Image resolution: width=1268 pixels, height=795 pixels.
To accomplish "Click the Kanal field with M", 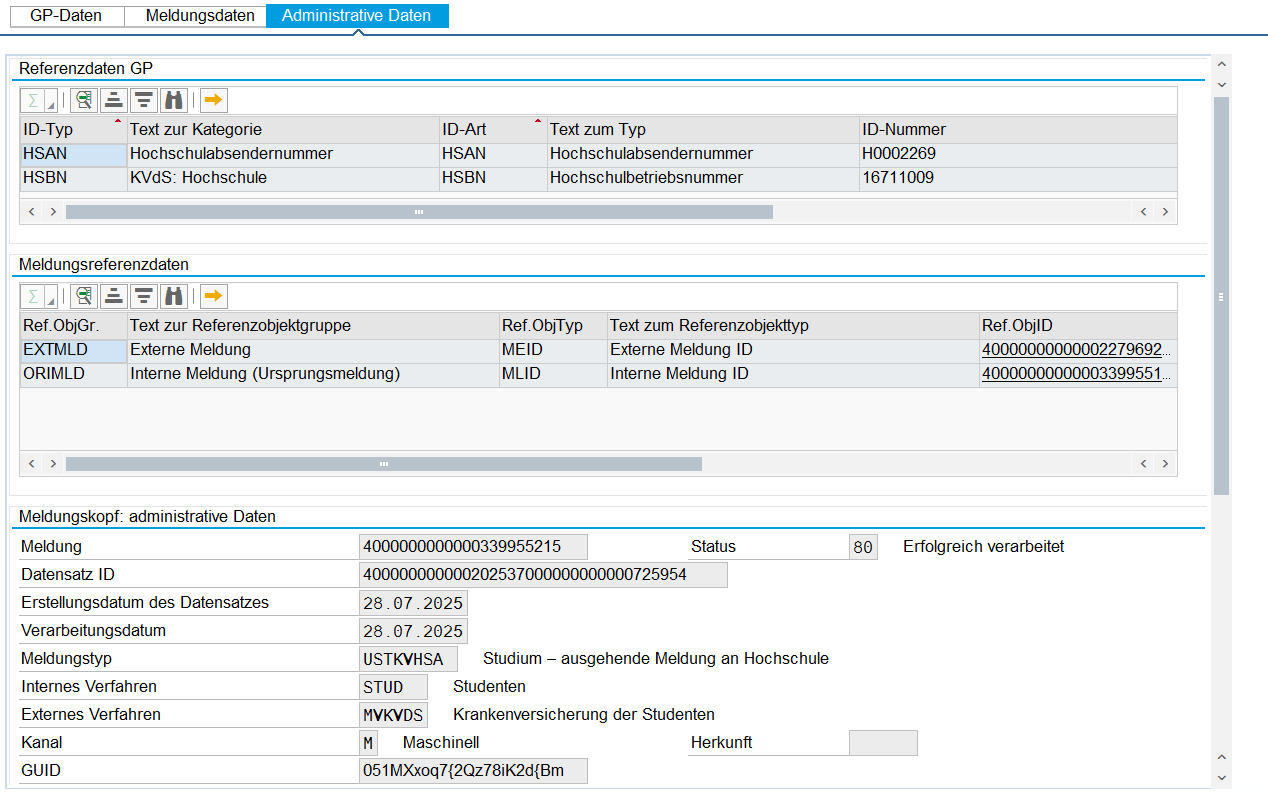I will tap(368, 743).
